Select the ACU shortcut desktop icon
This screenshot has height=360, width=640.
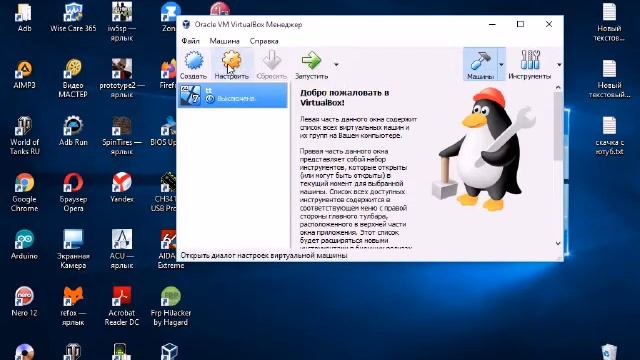(x=122, y=250)
